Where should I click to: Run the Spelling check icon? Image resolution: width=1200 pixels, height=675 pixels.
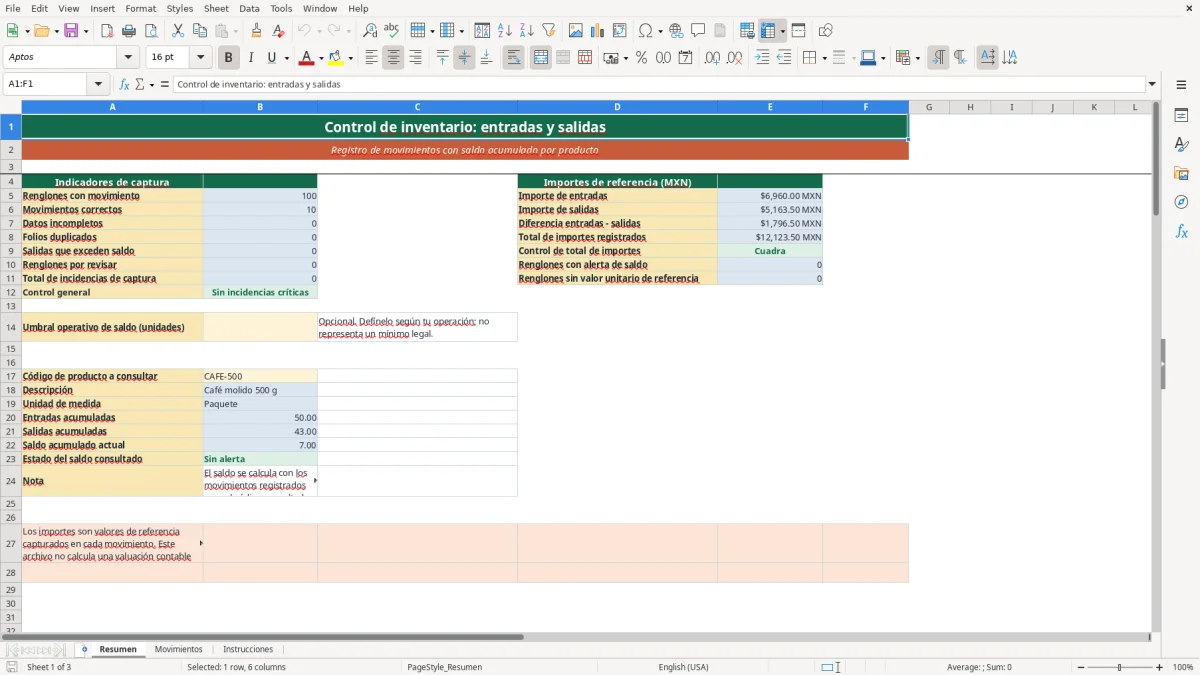(x=392, y=31)
